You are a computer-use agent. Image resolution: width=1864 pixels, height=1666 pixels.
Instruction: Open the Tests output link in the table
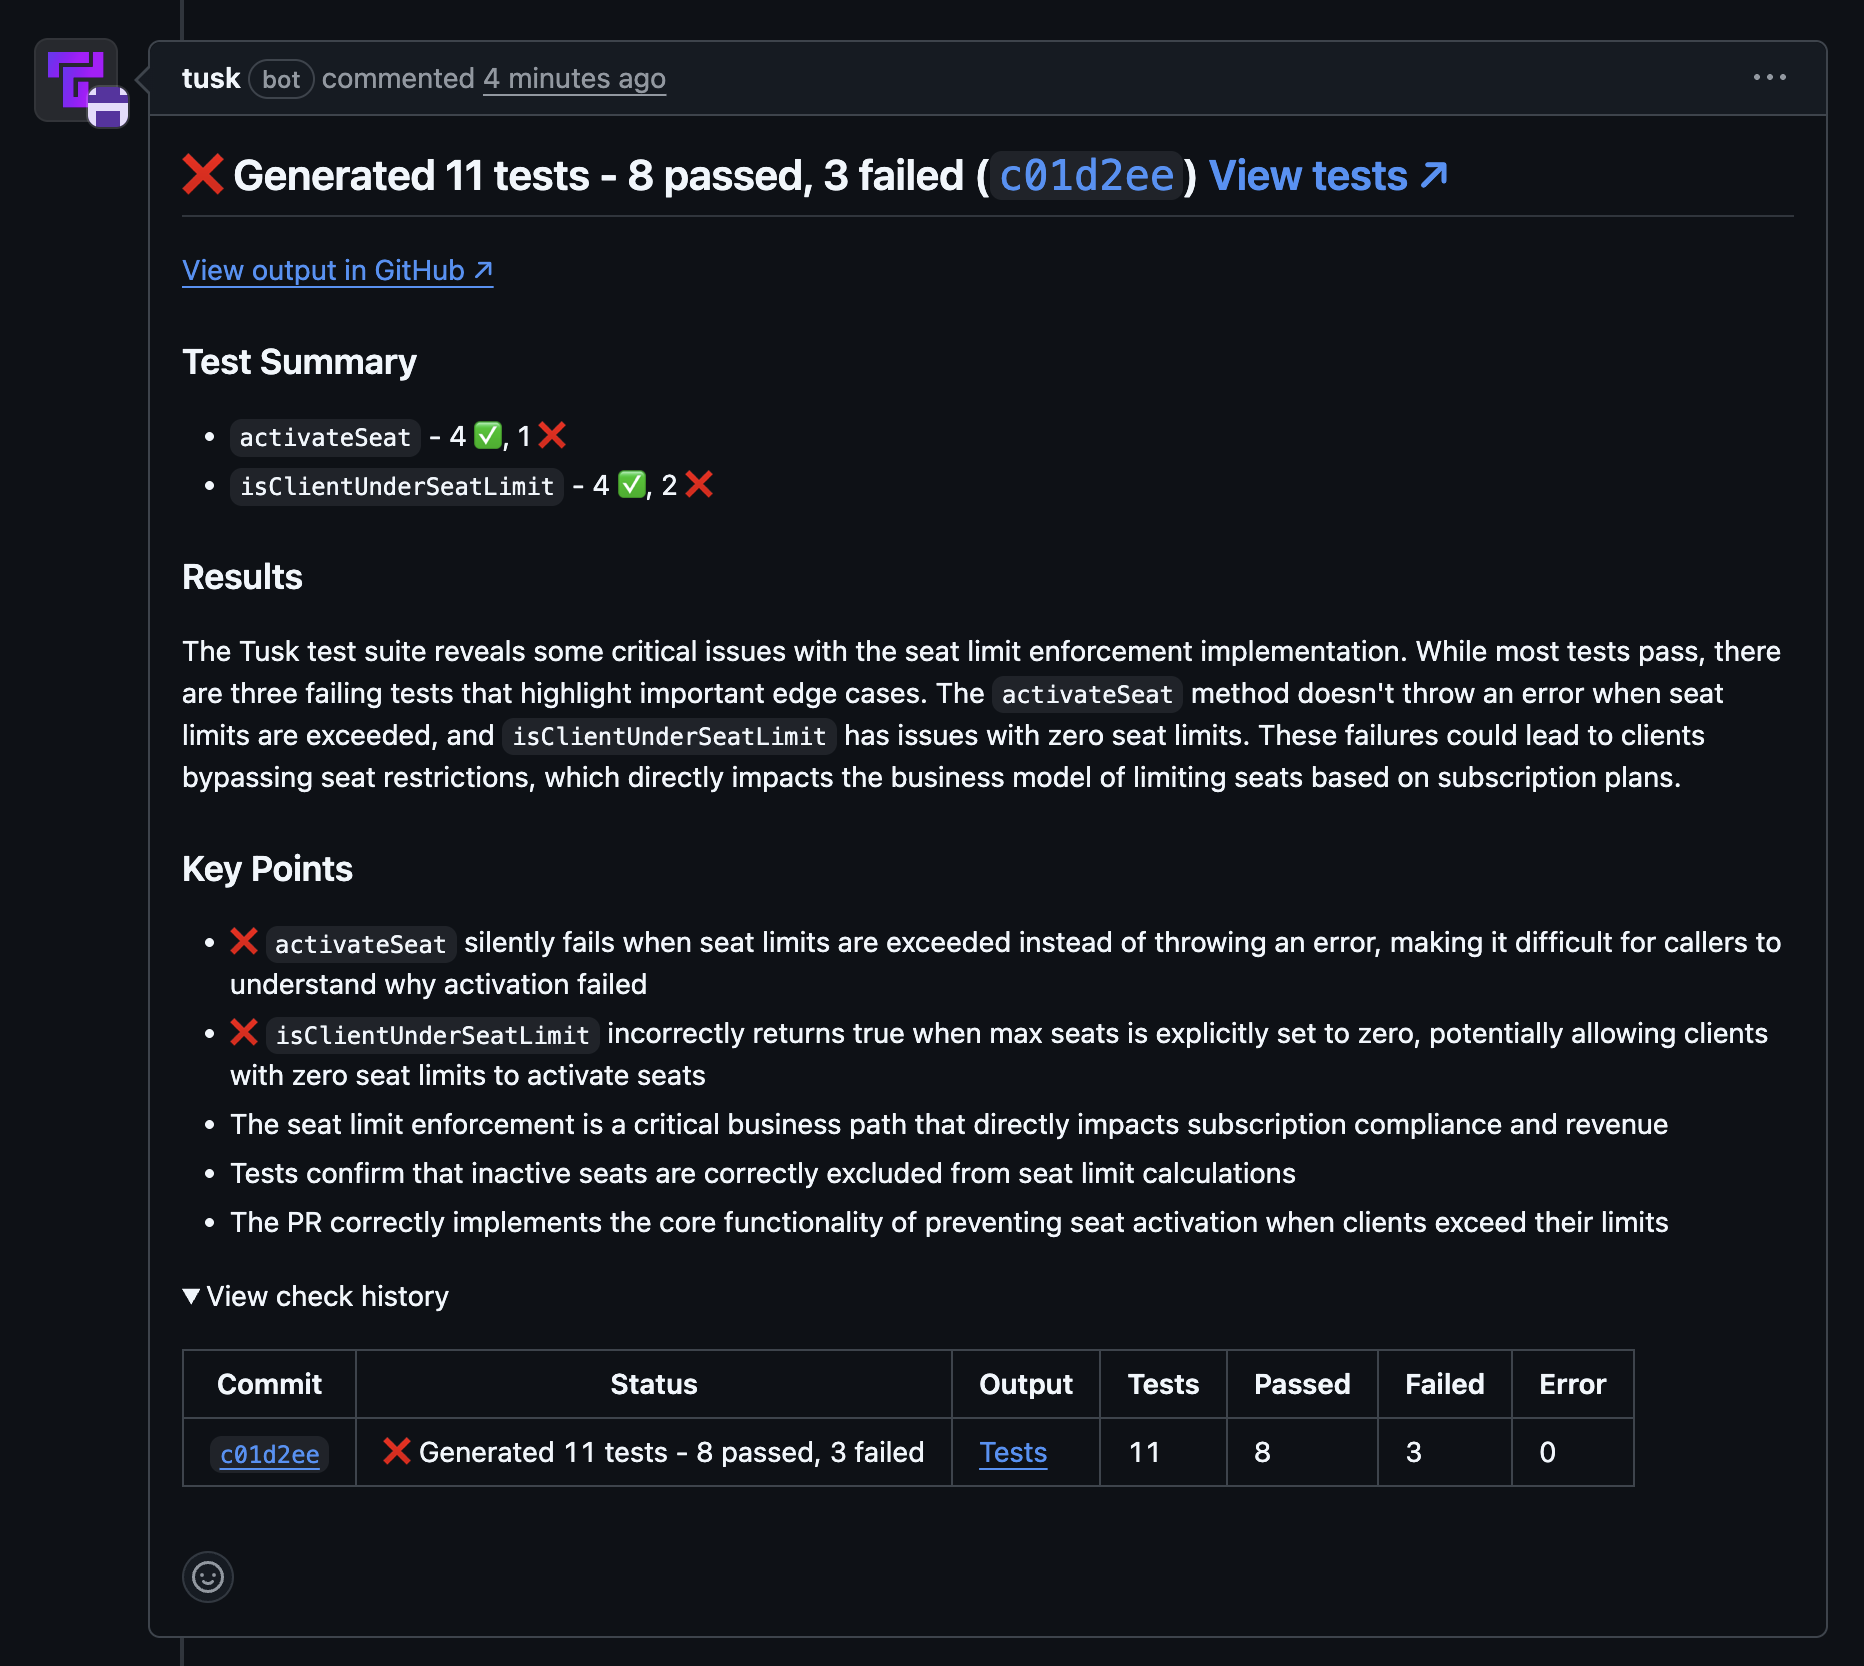pyautogui.click(x=1012, y=1453)
